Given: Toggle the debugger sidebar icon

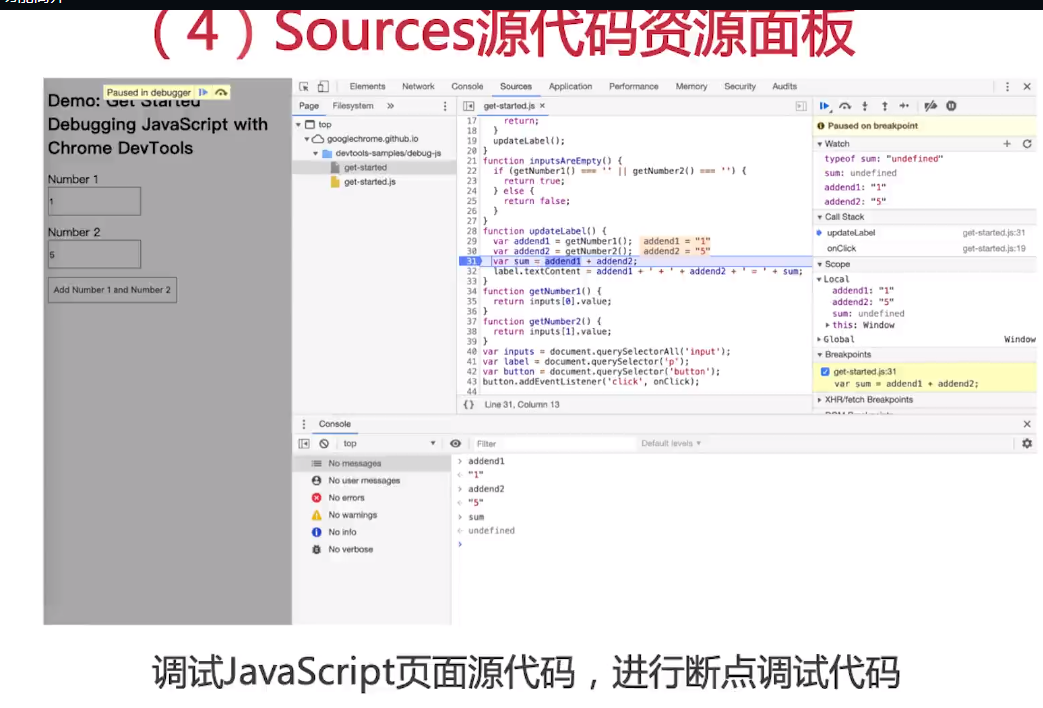Looking at the screenshot, I should (x=801, y=106).
